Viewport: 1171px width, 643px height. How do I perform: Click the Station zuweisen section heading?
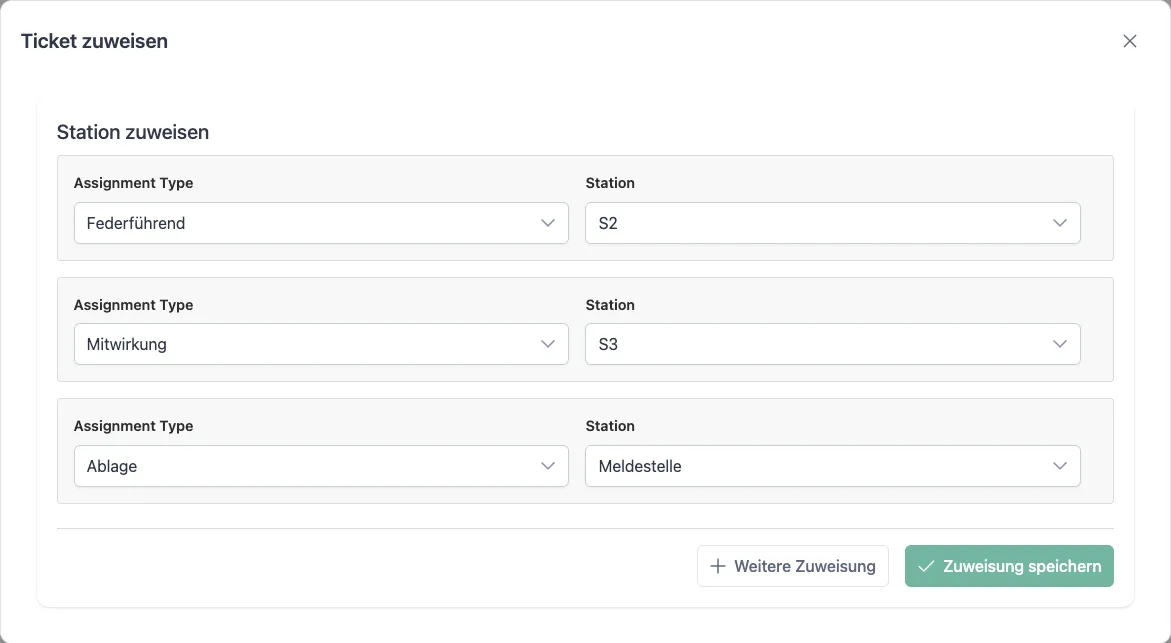tap(133, 132)
